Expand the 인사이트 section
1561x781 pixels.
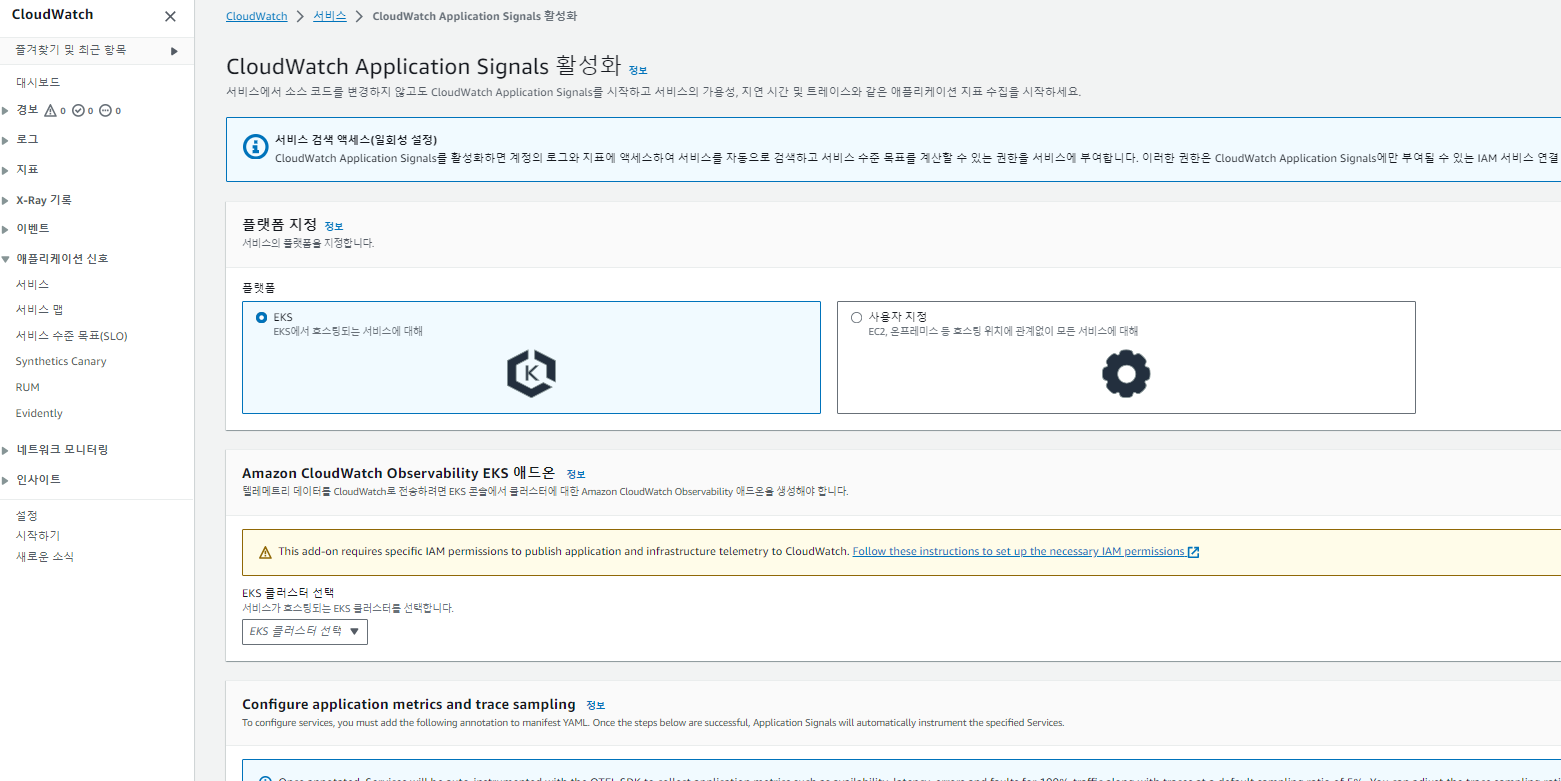[6, 480]
